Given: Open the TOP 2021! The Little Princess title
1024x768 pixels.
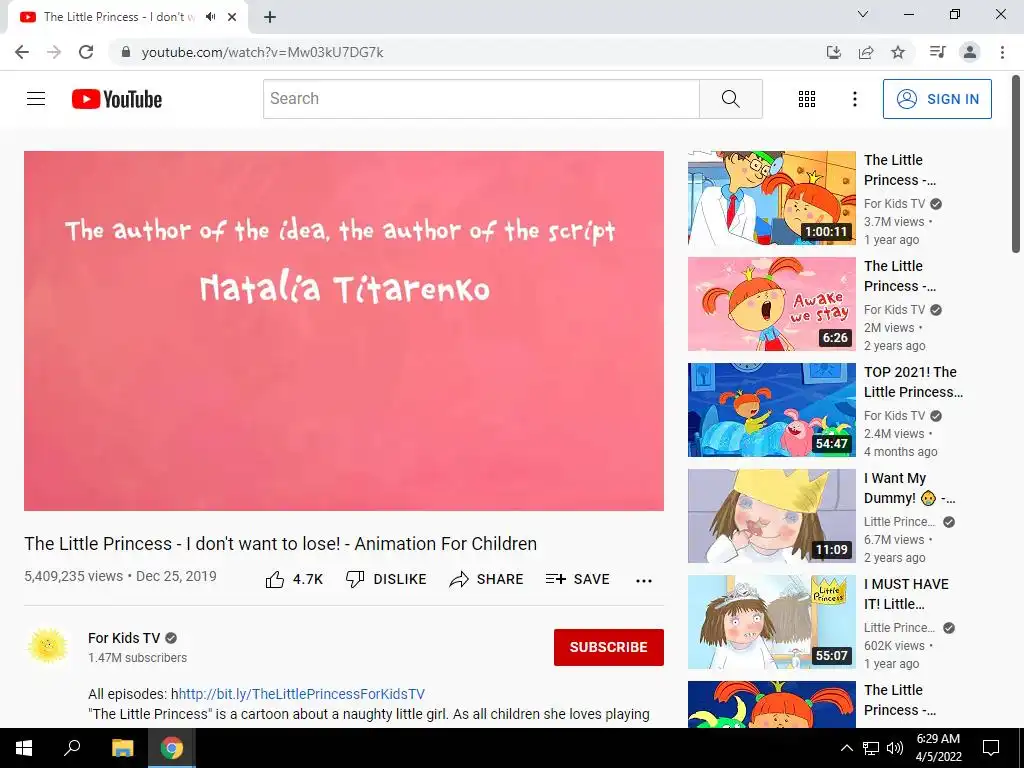Looking at the screenshot, I should [913, 382].
